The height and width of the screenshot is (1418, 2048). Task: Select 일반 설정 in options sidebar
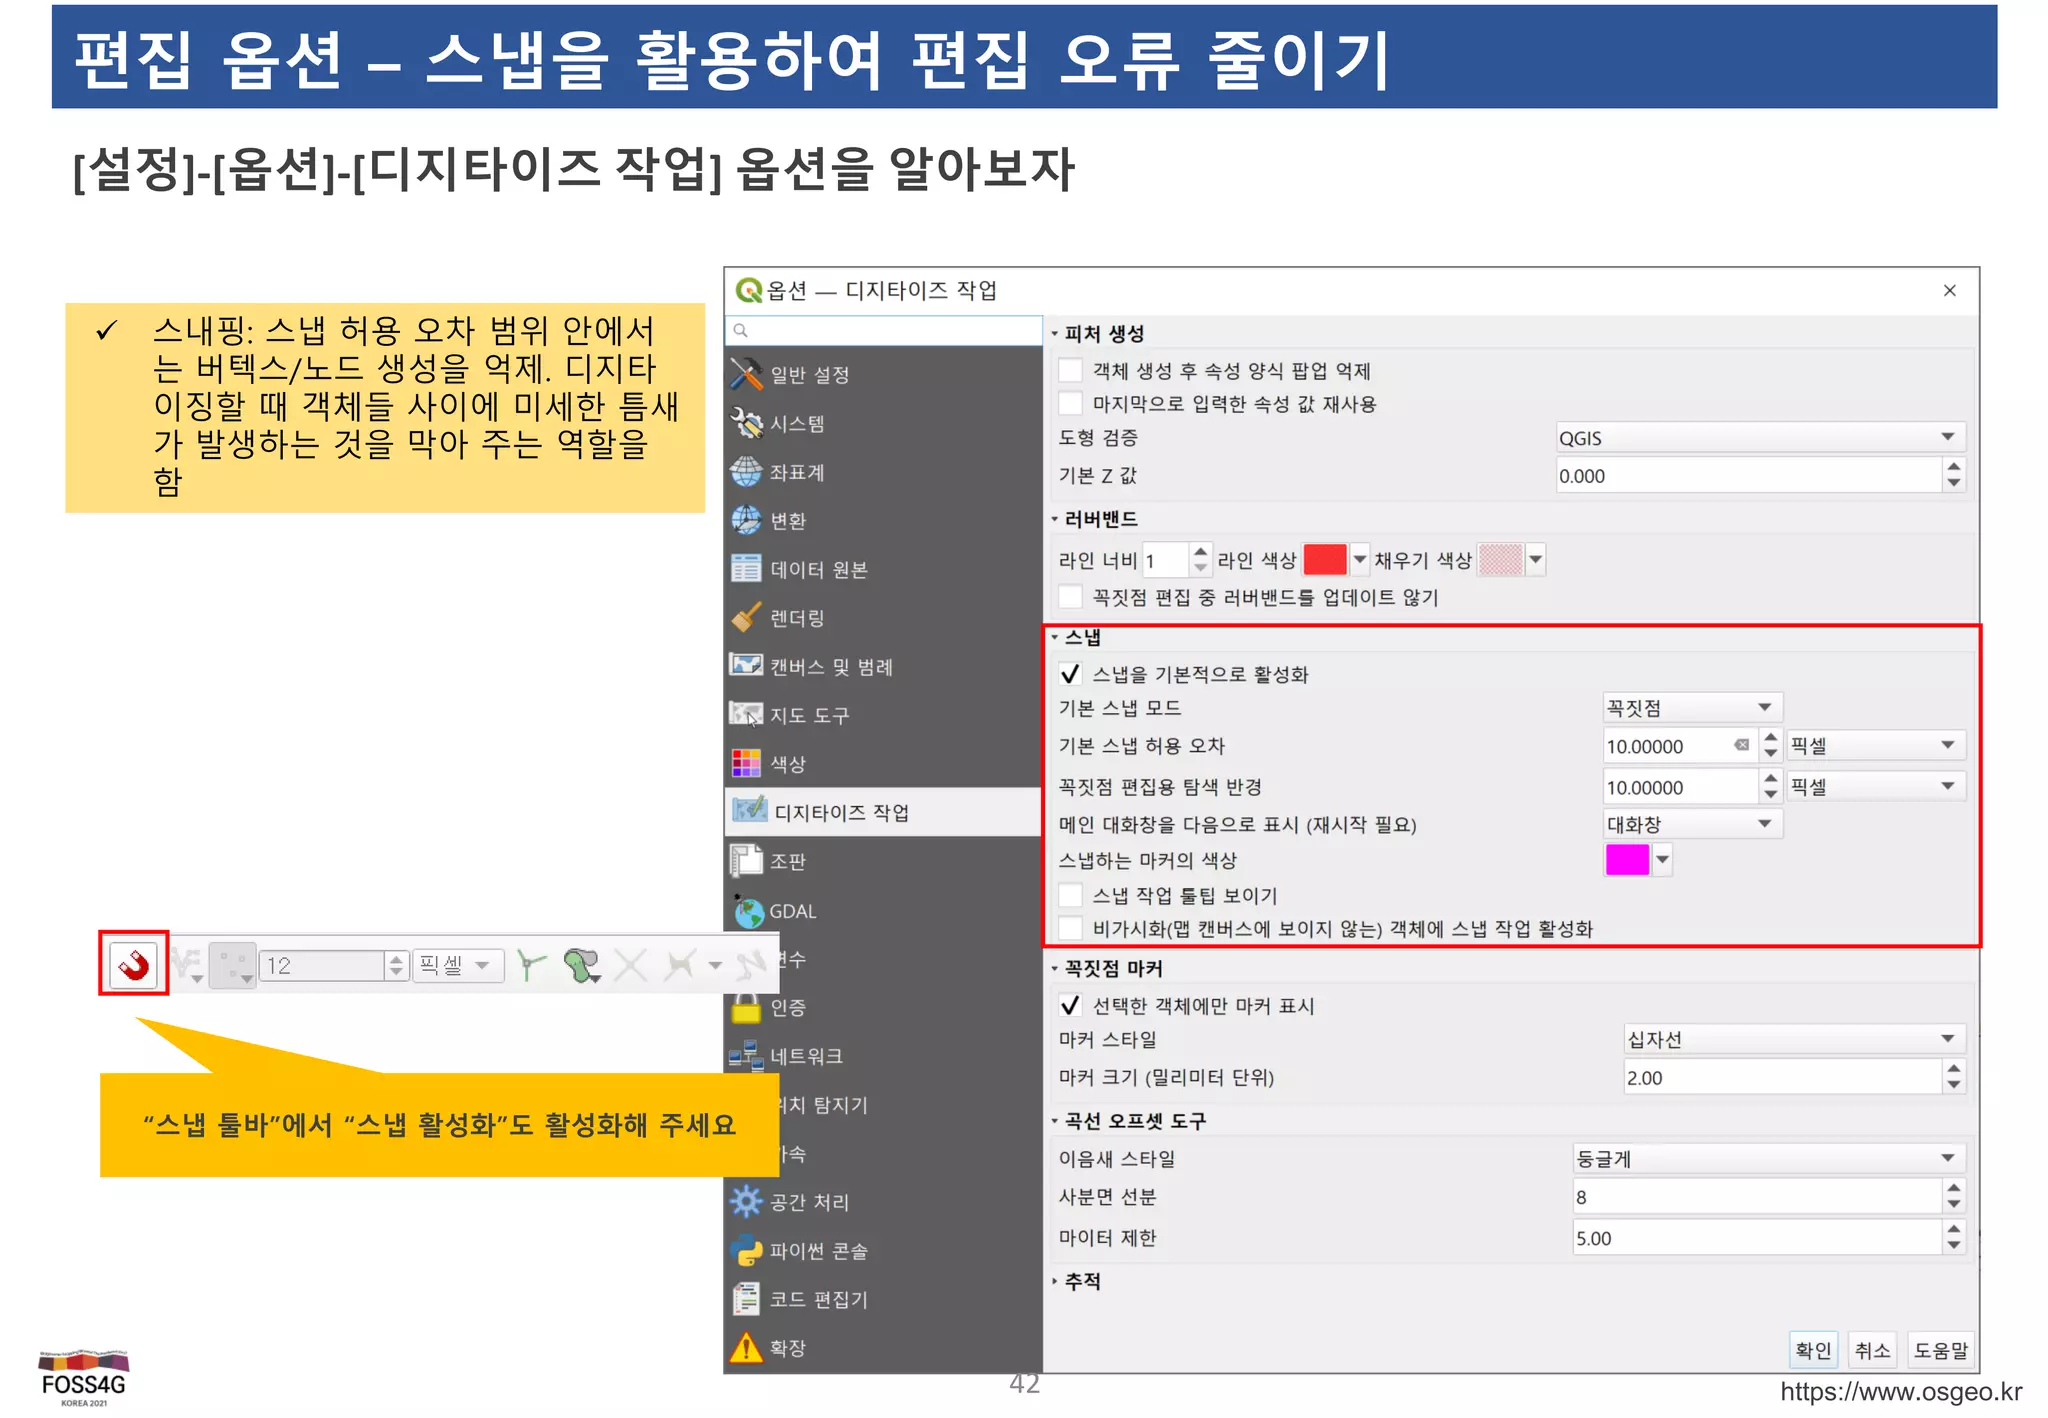883,374
